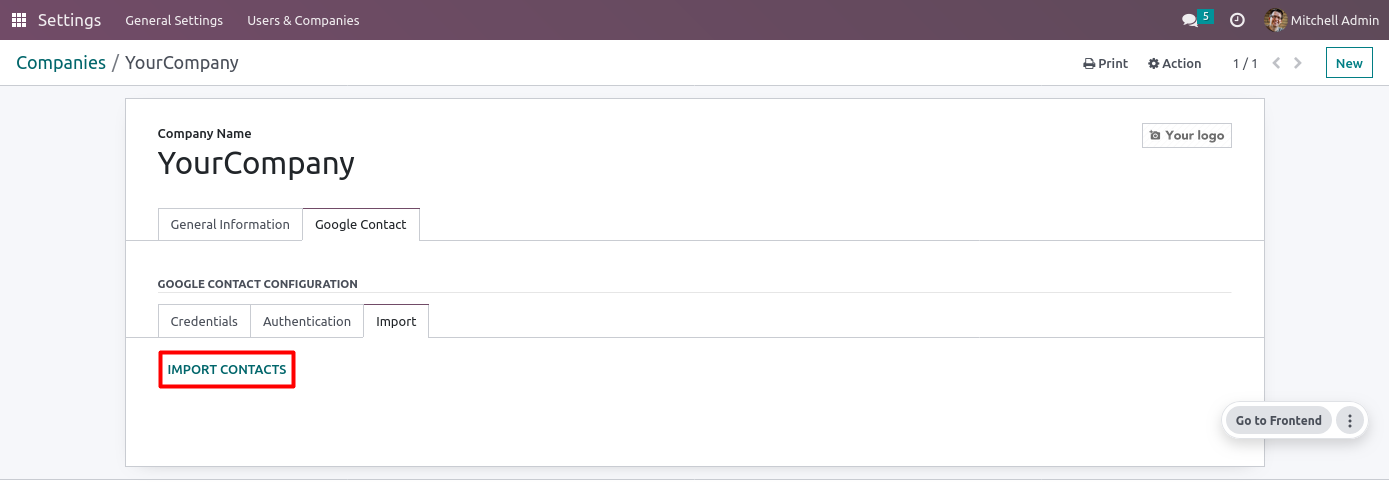The height and width of the screenshot is (484, 1389).
Task: Expand the Action menu
Action: pos(1174,63)
